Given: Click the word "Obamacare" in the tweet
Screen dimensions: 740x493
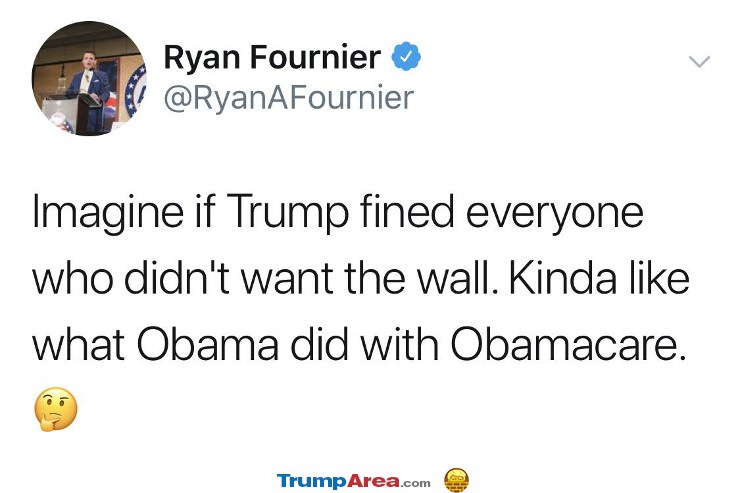Looking at the screenshot, I should (565, 343).
